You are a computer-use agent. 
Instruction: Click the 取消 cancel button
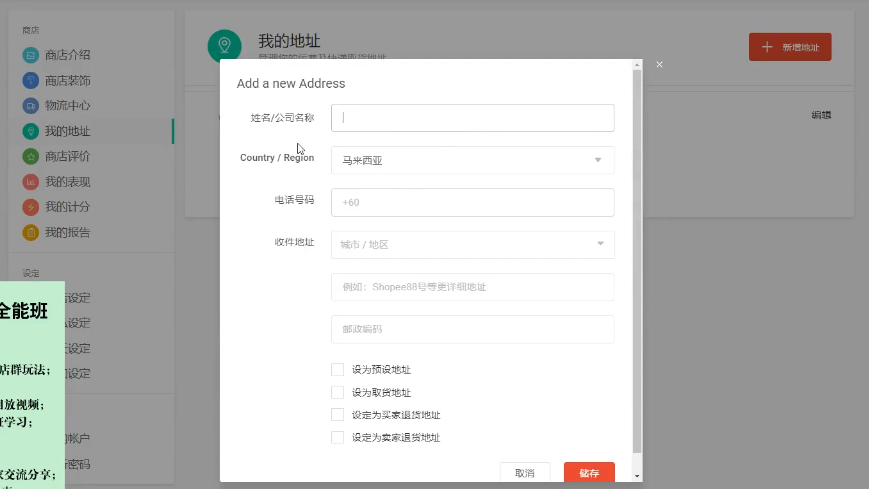point(525,473)
